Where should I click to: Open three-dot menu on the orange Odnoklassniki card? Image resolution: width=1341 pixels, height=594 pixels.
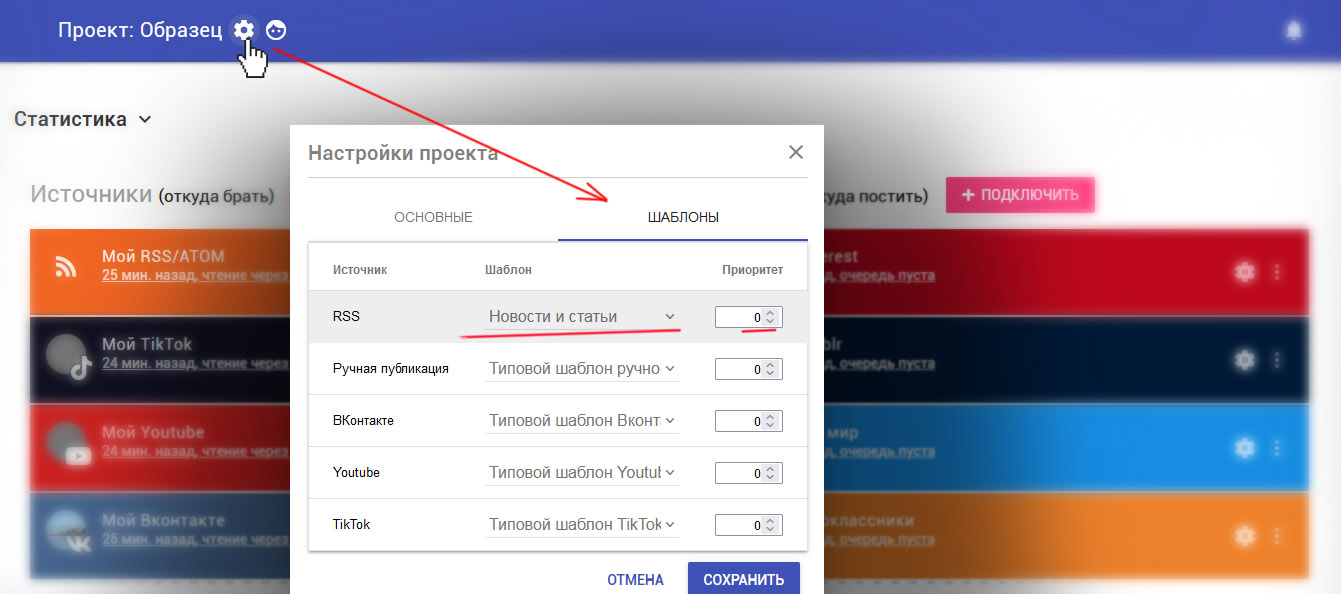click(1276, 535)
